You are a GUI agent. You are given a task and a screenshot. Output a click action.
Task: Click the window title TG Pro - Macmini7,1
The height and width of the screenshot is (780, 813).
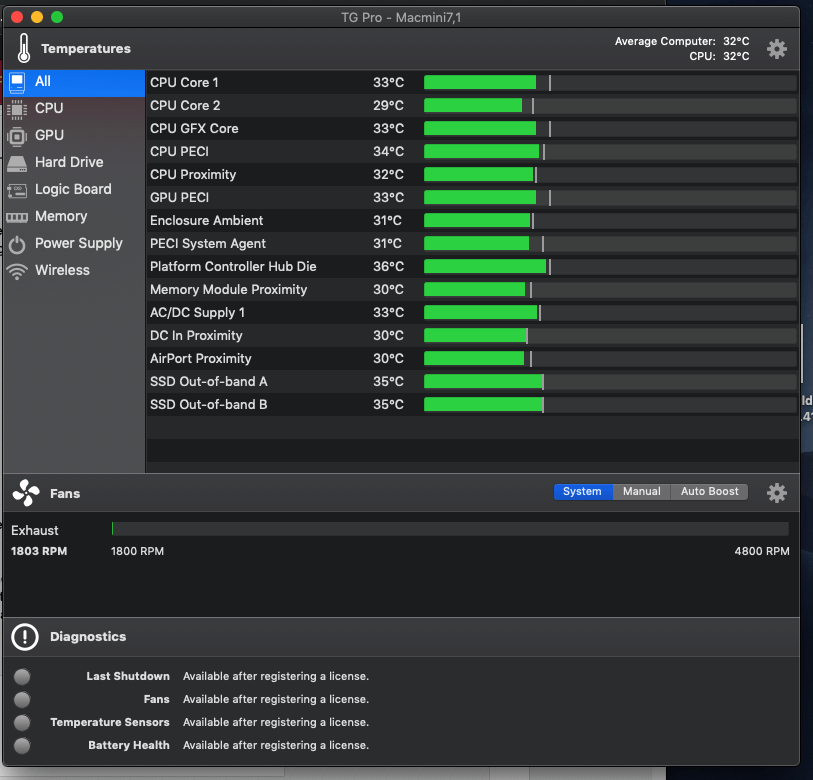click(401, 18)
